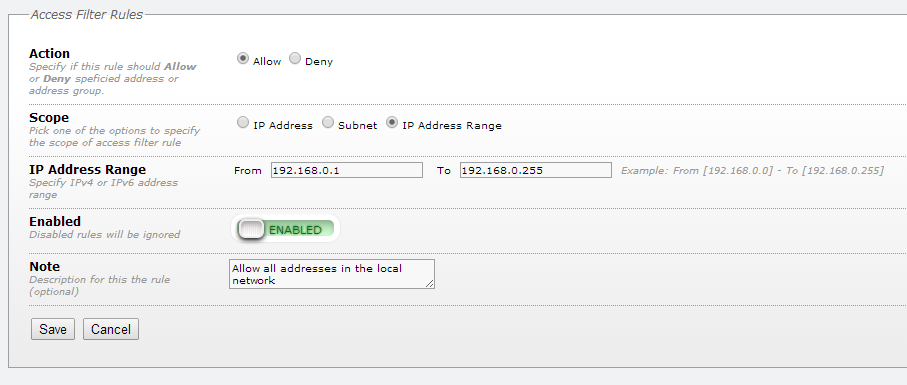Click the "Allow" label text
907x385 pixels.
pyautogui.click(x=267, y=62)
